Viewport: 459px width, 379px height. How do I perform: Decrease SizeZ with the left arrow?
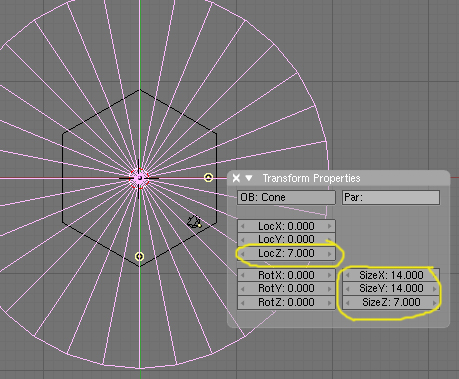(x=347, y=303)
